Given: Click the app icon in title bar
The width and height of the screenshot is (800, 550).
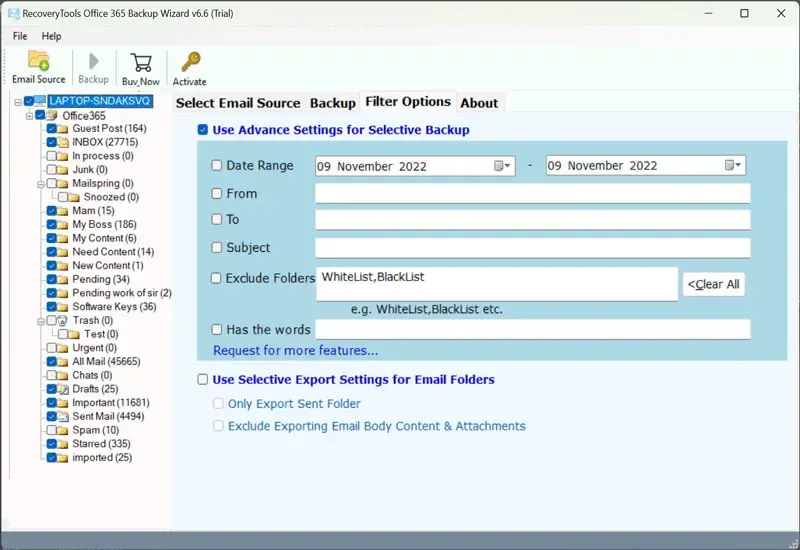Looking at the screenshot, I should (13, 13).
